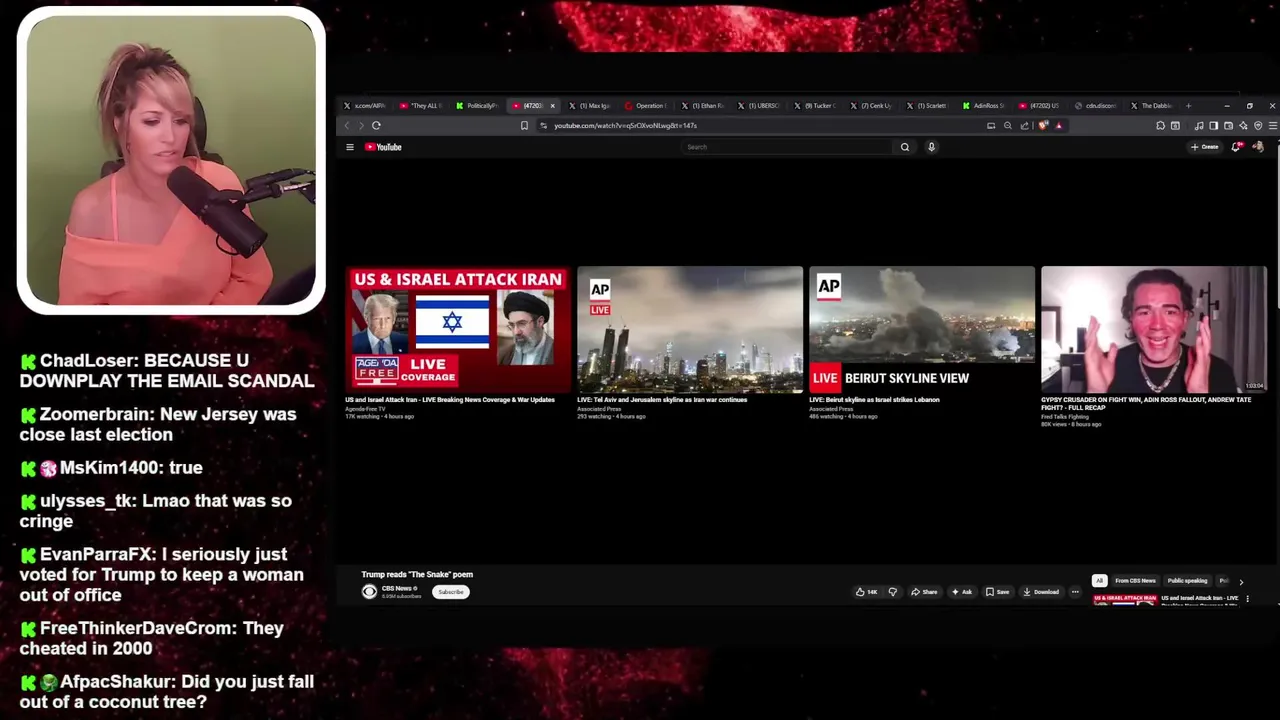Select the All filter chip
This screenshot has width=1280, height=720.
[x=1099, y=581]
